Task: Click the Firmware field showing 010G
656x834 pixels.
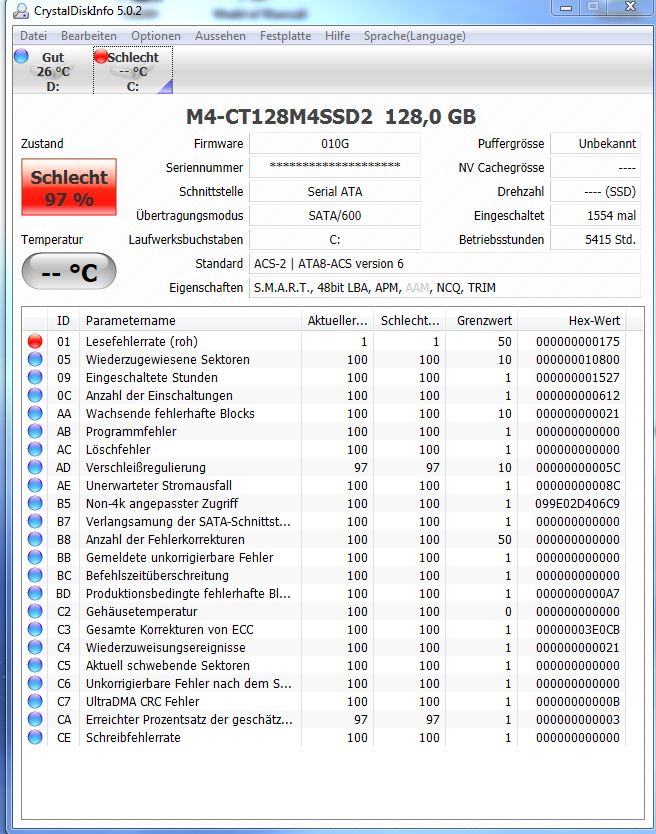Action: pos(335,144)
